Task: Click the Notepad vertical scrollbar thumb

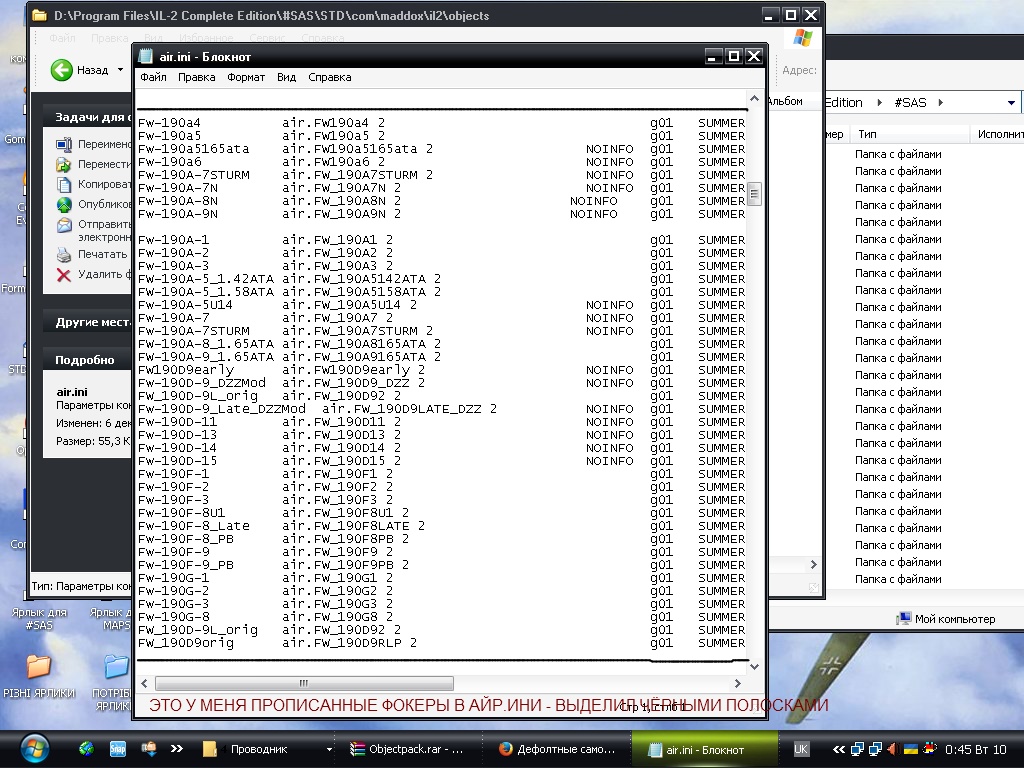Action: point(754,193)
